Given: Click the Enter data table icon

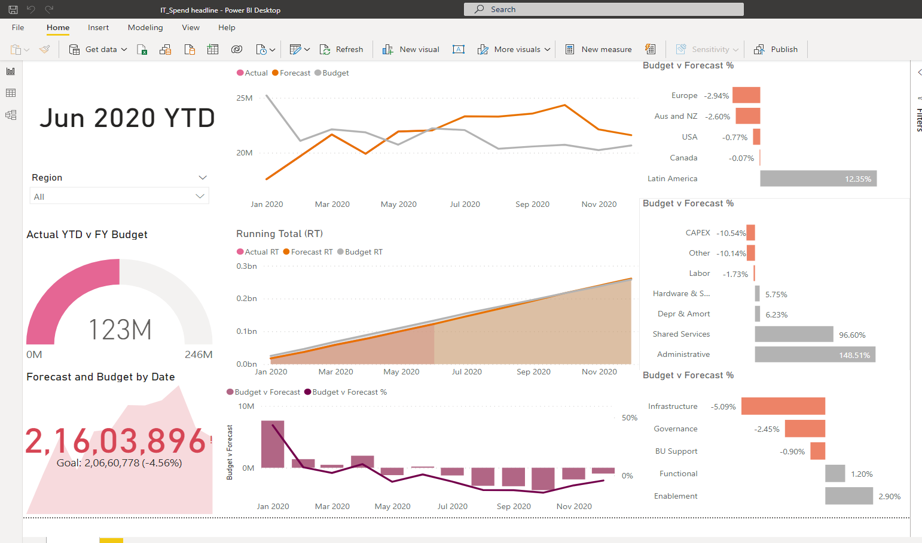Looking at the screenshot, I should [213, 49].
